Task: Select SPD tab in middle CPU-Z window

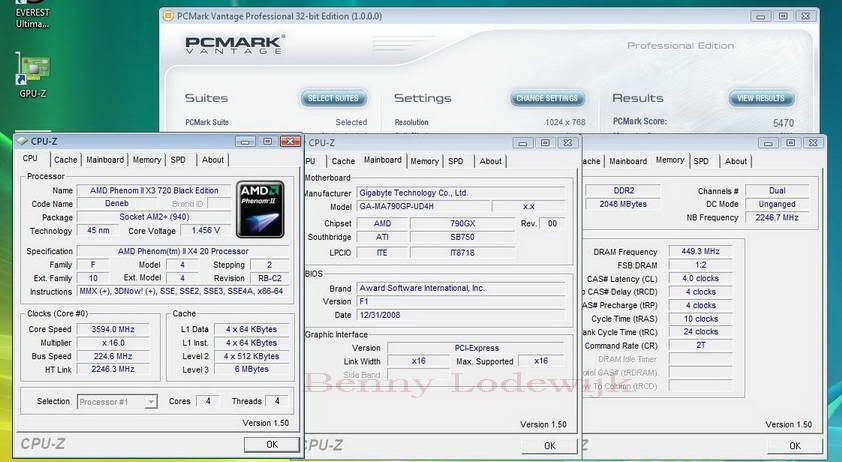Action: click(455, 161)
